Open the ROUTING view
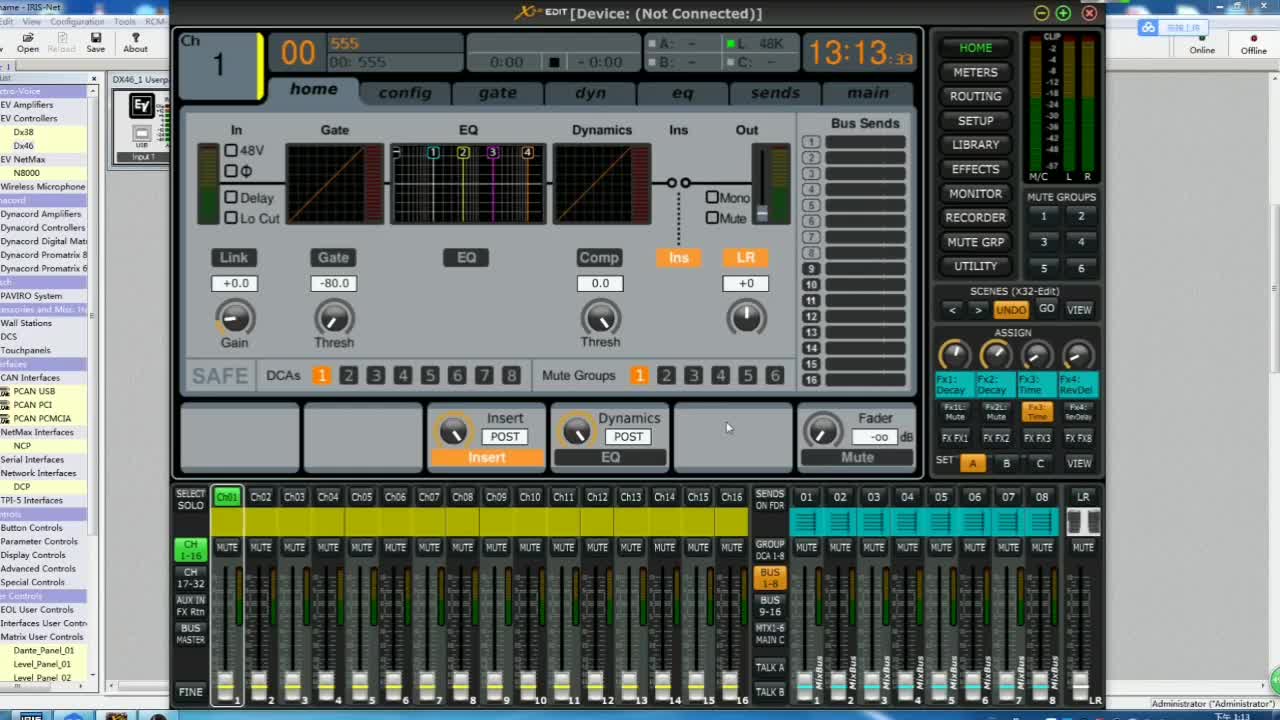Image resolution: width=1280 pixels, height=720 pixels. click(x=975, y=96)
